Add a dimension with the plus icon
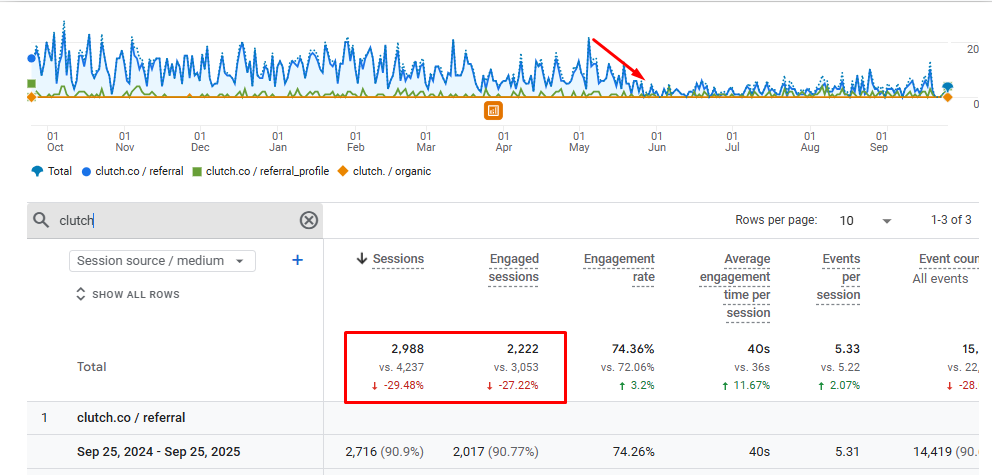The height and width of the screenshot is (475, 992). [x=297, y=261]
